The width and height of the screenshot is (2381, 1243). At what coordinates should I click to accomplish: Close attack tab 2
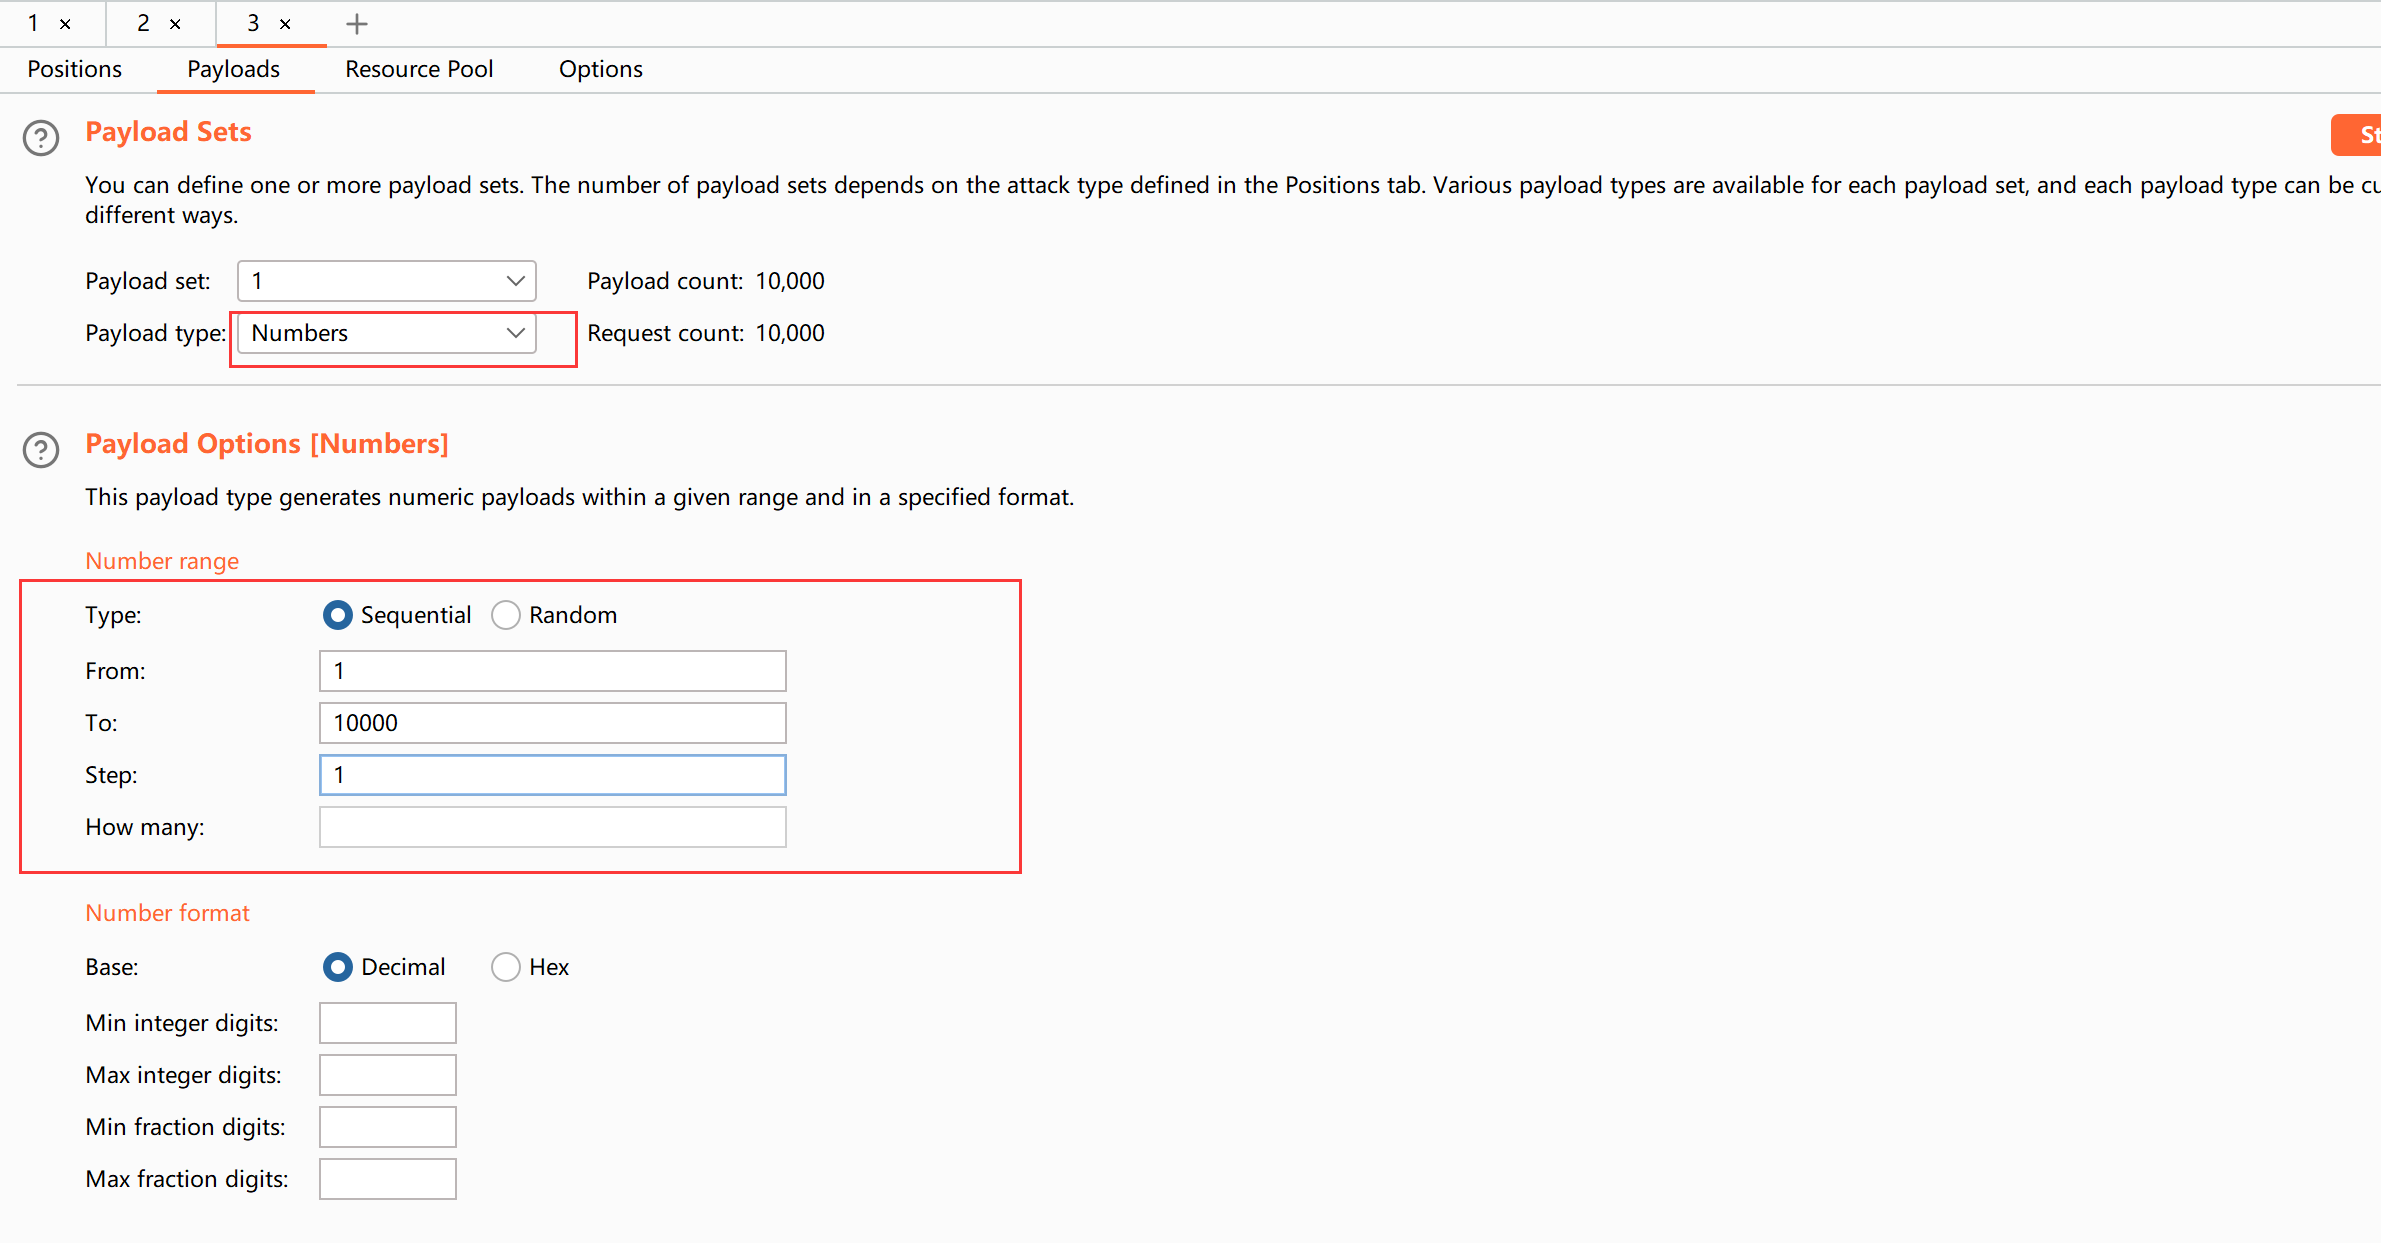click(x=175, y=24)
